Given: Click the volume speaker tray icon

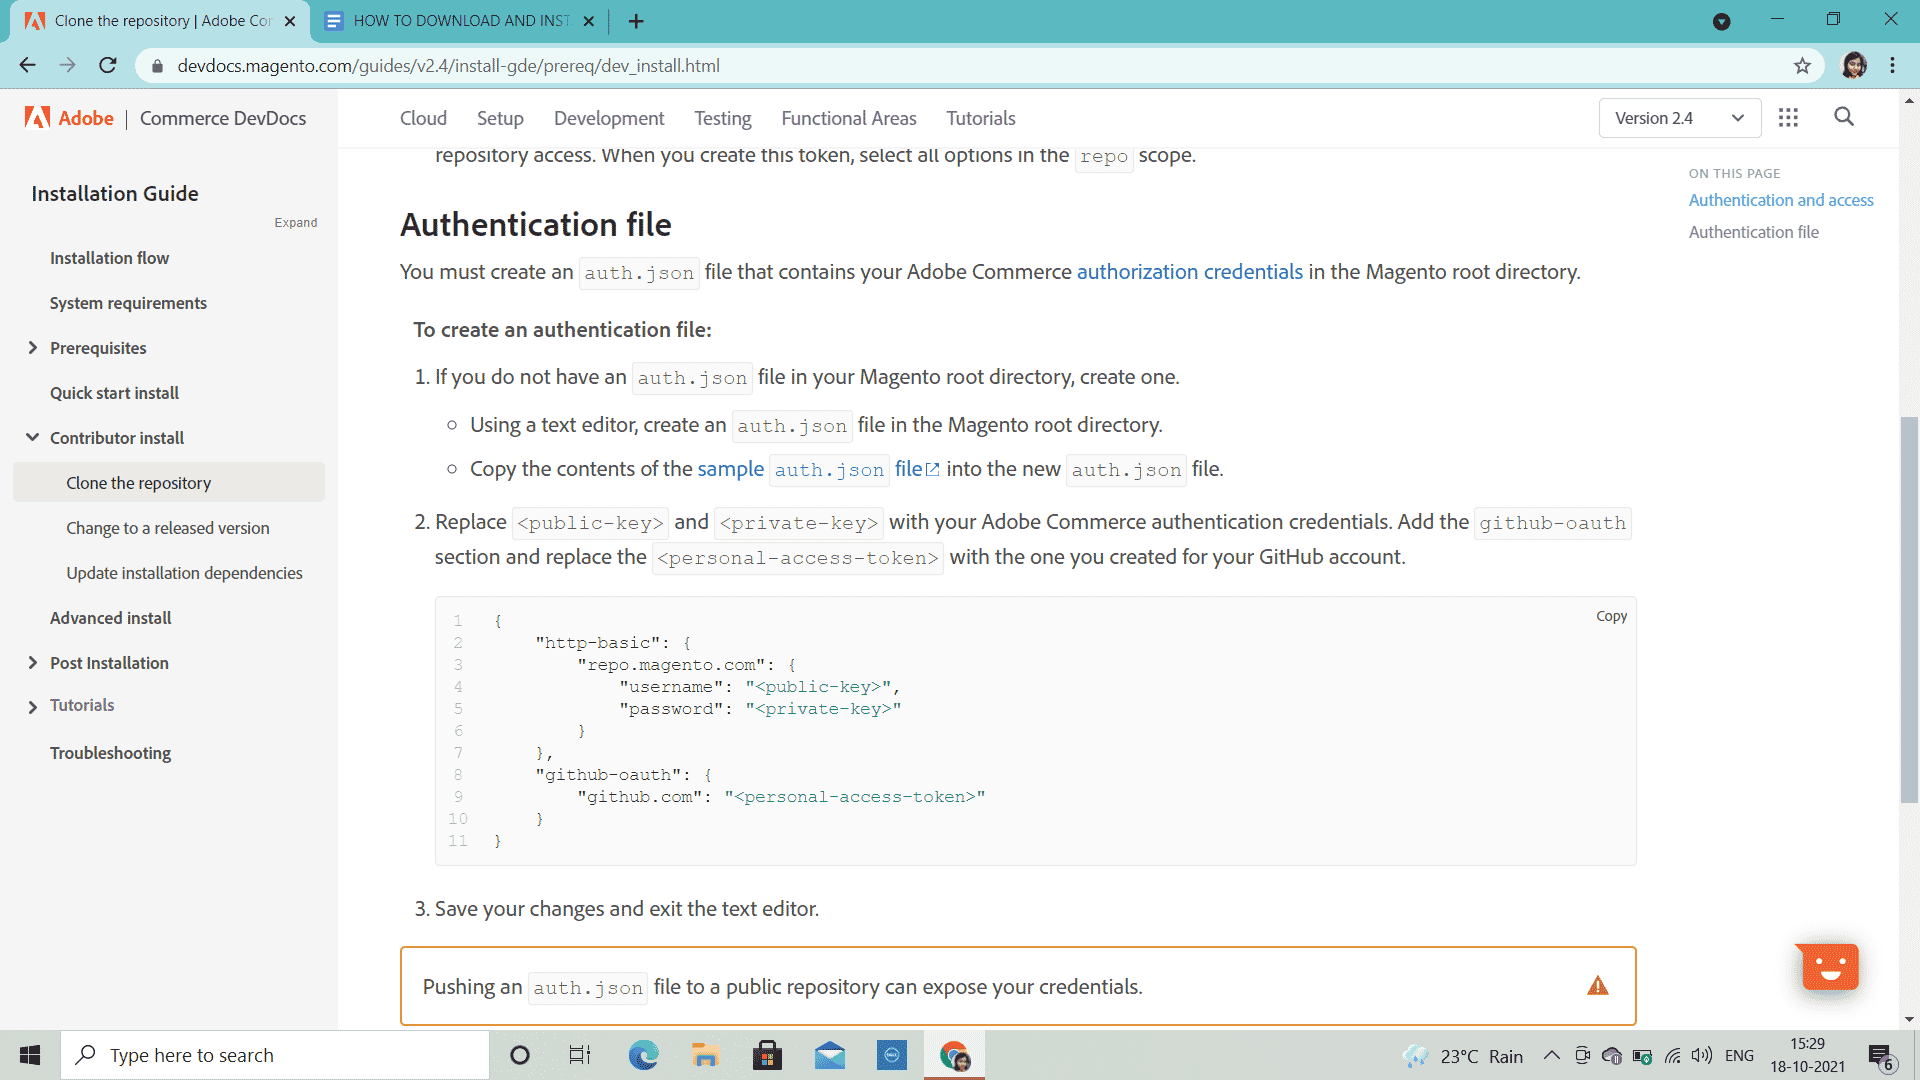Looking at the screenshot, I should [1702, 1055].
